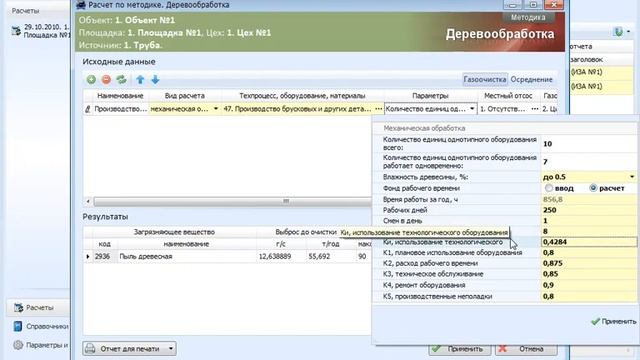
Task: Switch to Осреднение tab
Action: tap(531, 80)
